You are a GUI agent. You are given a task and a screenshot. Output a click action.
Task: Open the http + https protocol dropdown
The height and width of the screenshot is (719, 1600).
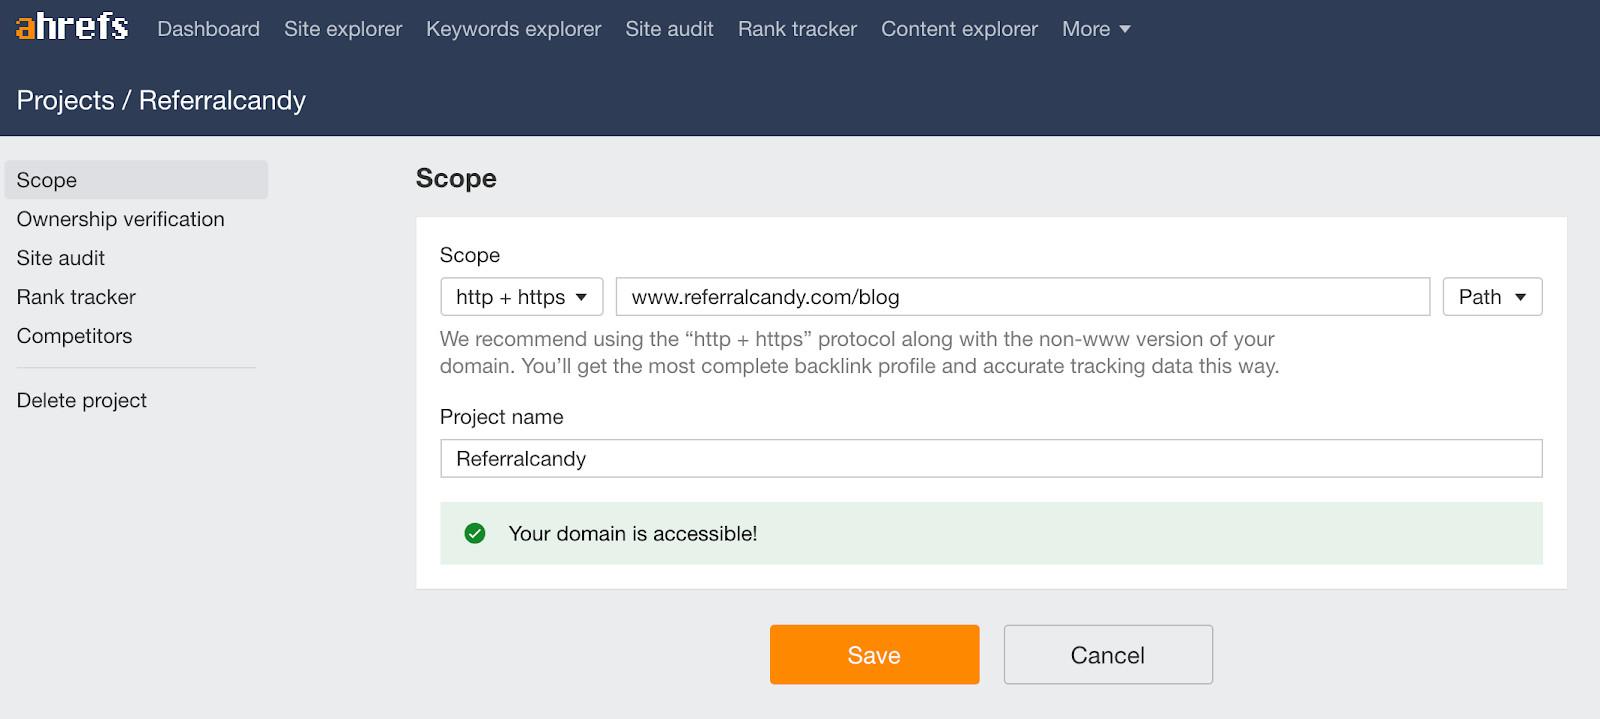coord(521,297)
